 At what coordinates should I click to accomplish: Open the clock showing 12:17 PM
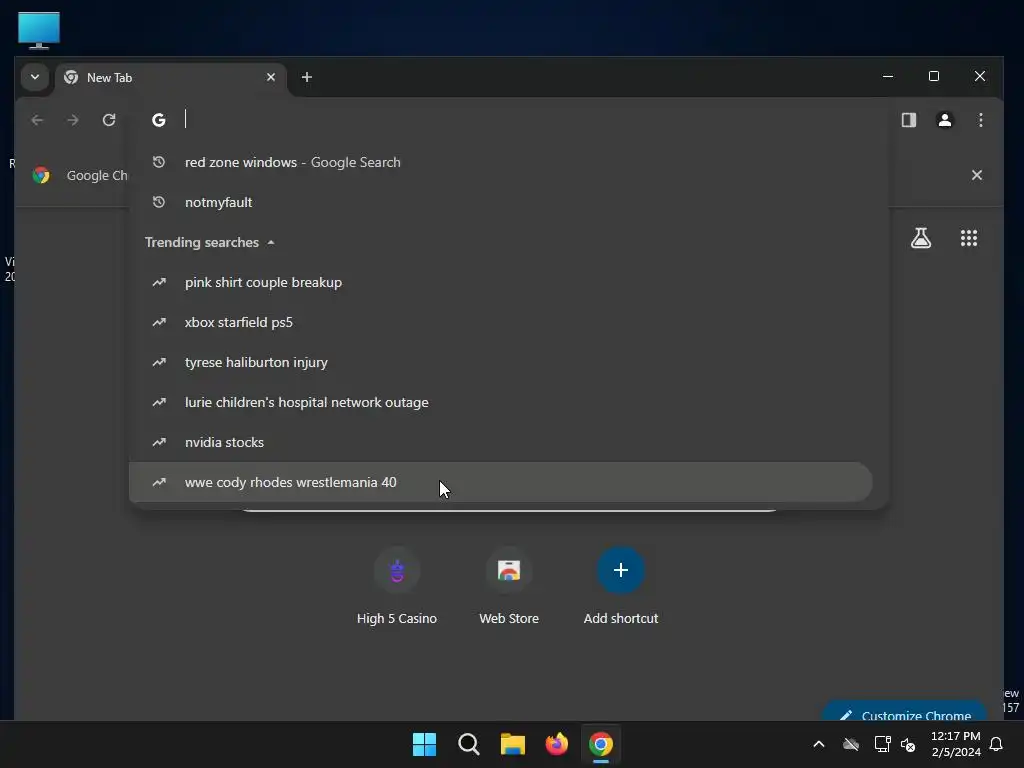(955, 744)
